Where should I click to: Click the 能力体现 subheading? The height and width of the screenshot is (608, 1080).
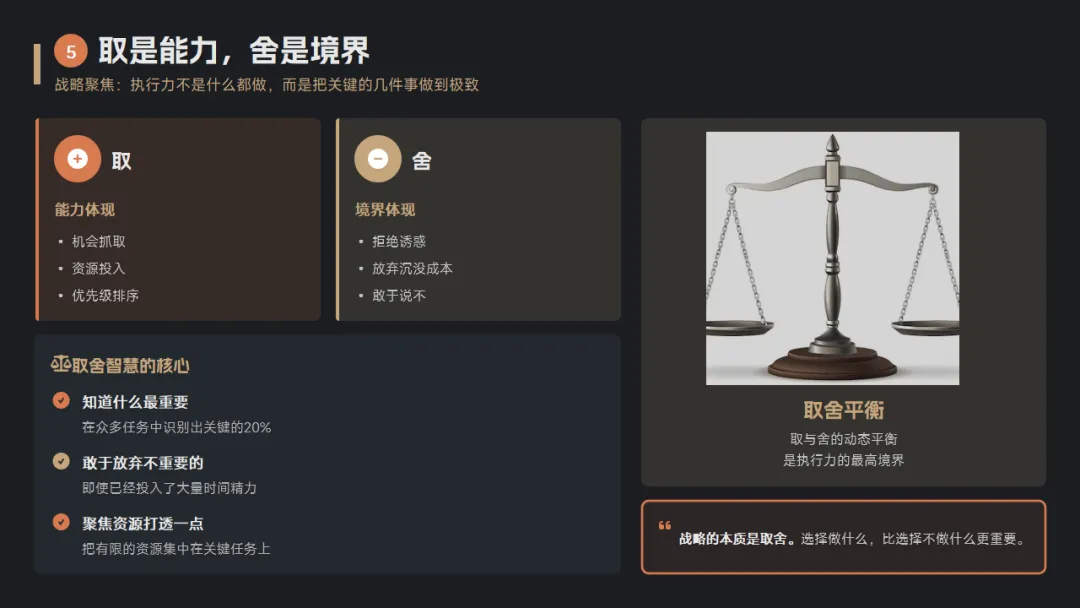(x=85, y=210)
